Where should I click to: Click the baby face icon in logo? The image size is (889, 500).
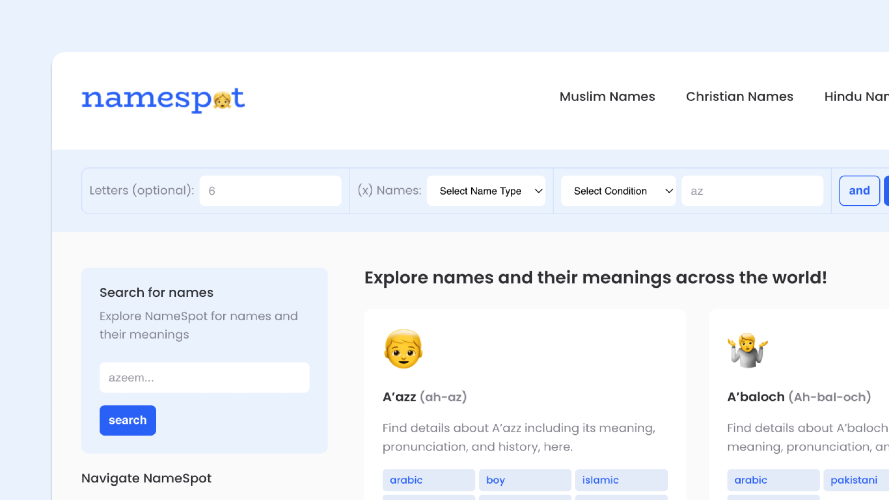[222, 100]
